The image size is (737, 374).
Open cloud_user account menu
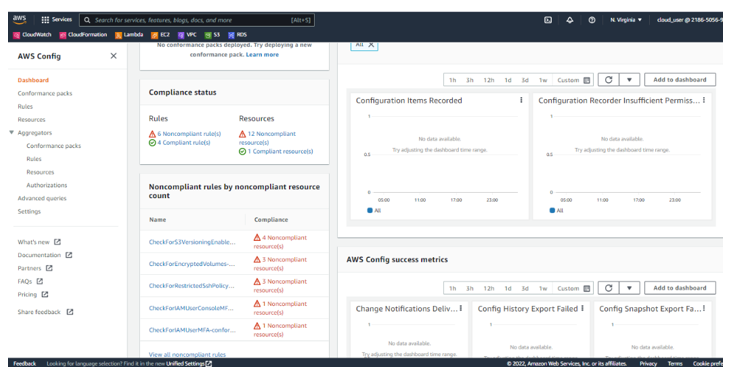coord(690,20)
